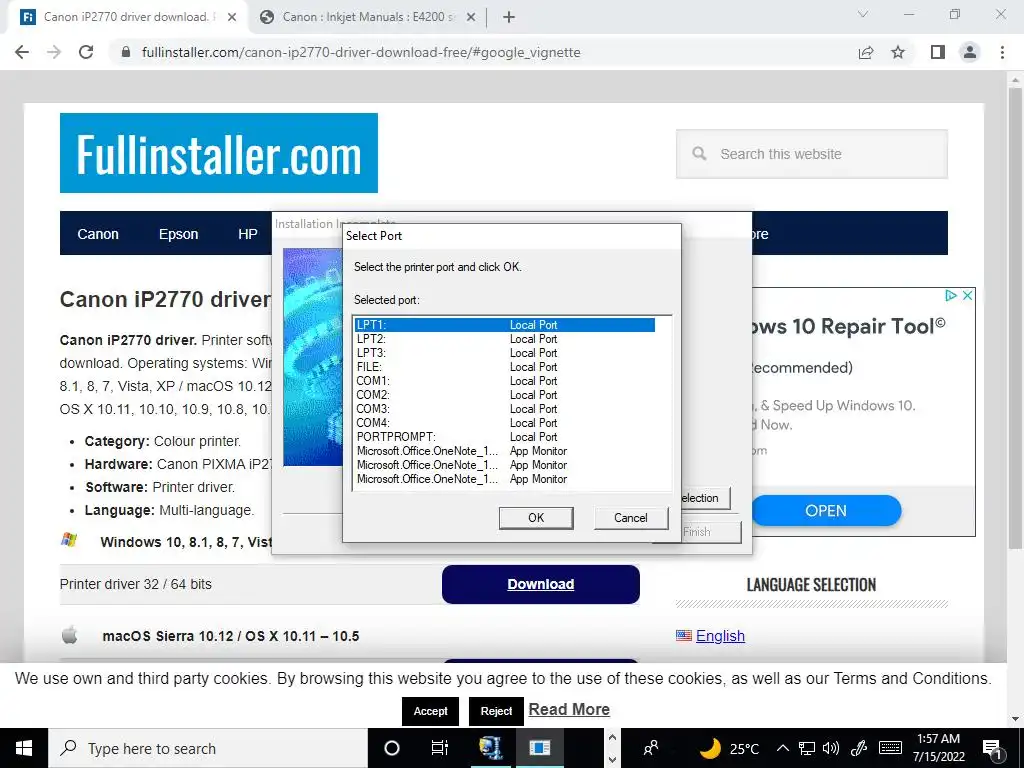Close the ad with the X icon
This screenshot has width=1024, height=768.
(968, 296)
